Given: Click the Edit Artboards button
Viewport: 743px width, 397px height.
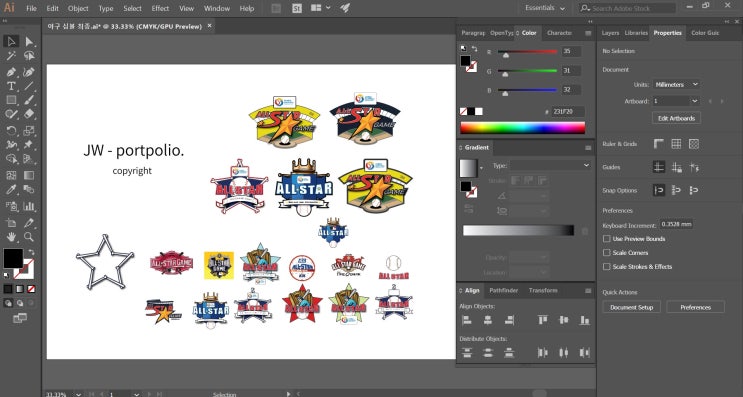Looking at the screenshot, I should click(x=676, y=118).
